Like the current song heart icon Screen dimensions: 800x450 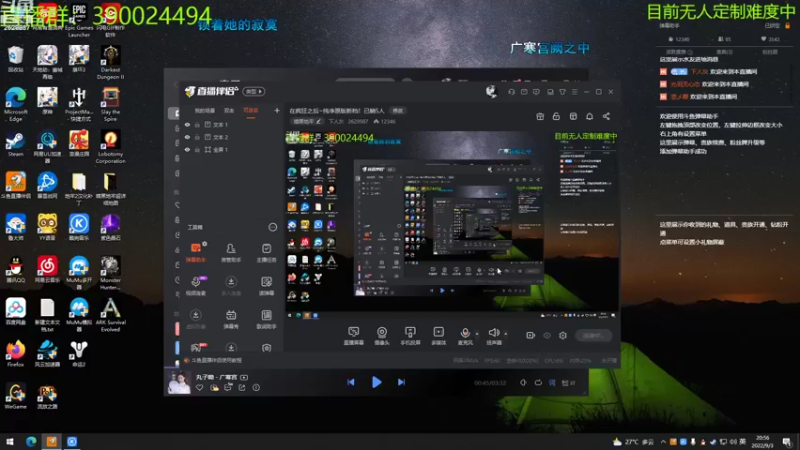pyautogui.click(x=199, y=388)
